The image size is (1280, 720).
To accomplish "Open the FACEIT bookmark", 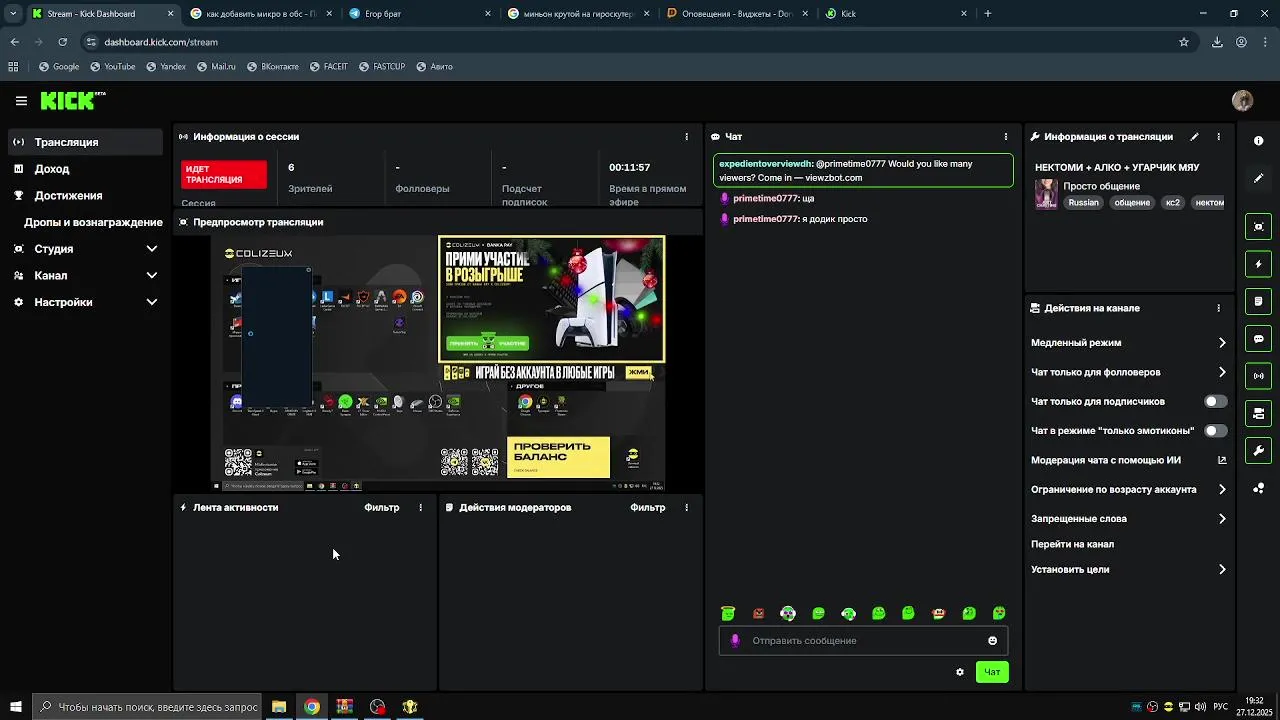I will [329, 67].
